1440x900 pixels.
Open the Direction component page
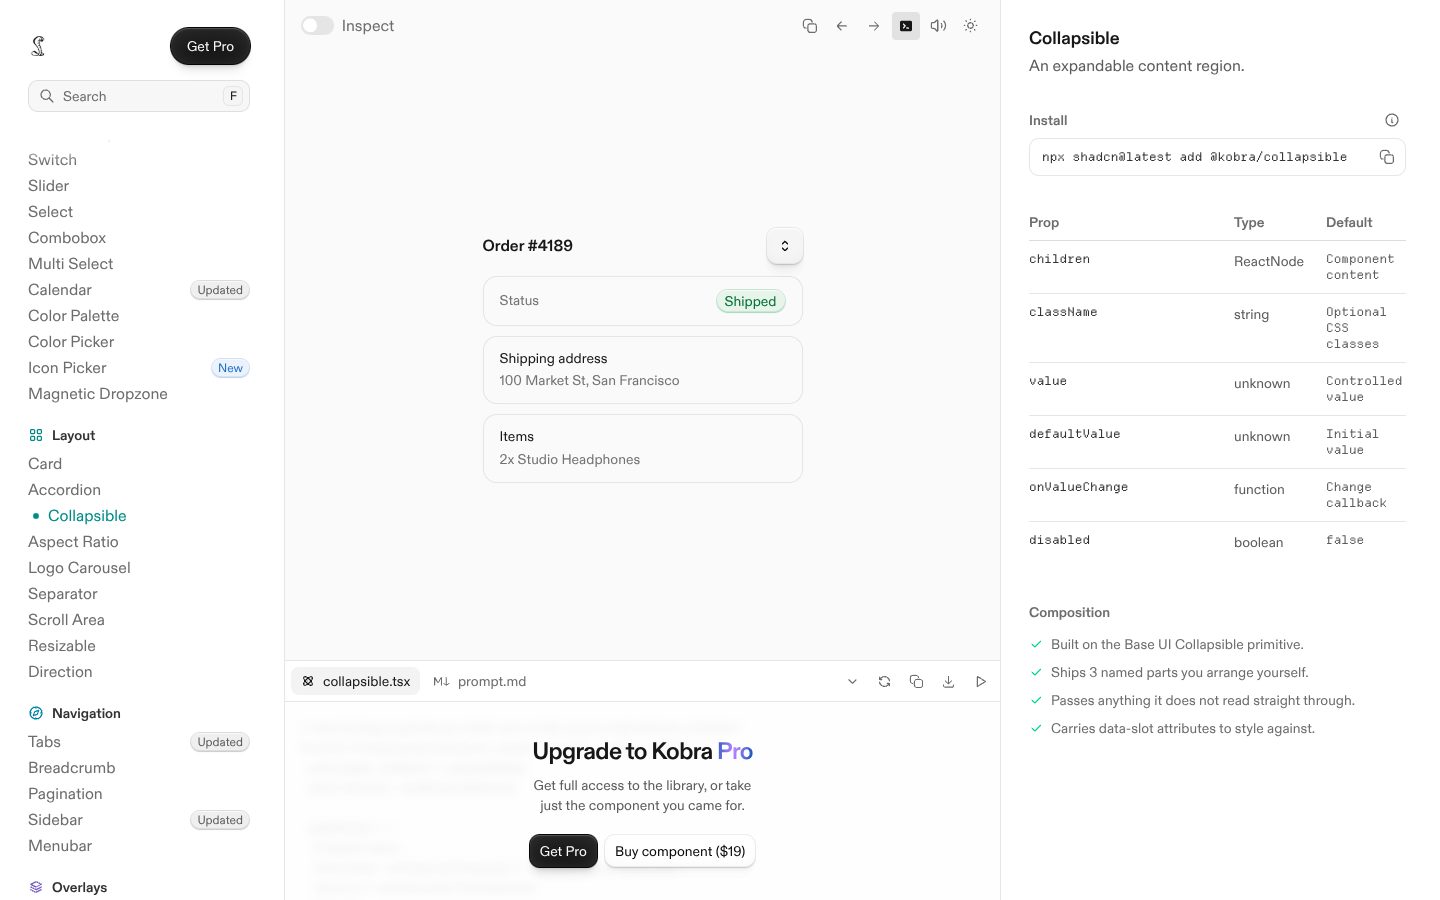(60, 672)
